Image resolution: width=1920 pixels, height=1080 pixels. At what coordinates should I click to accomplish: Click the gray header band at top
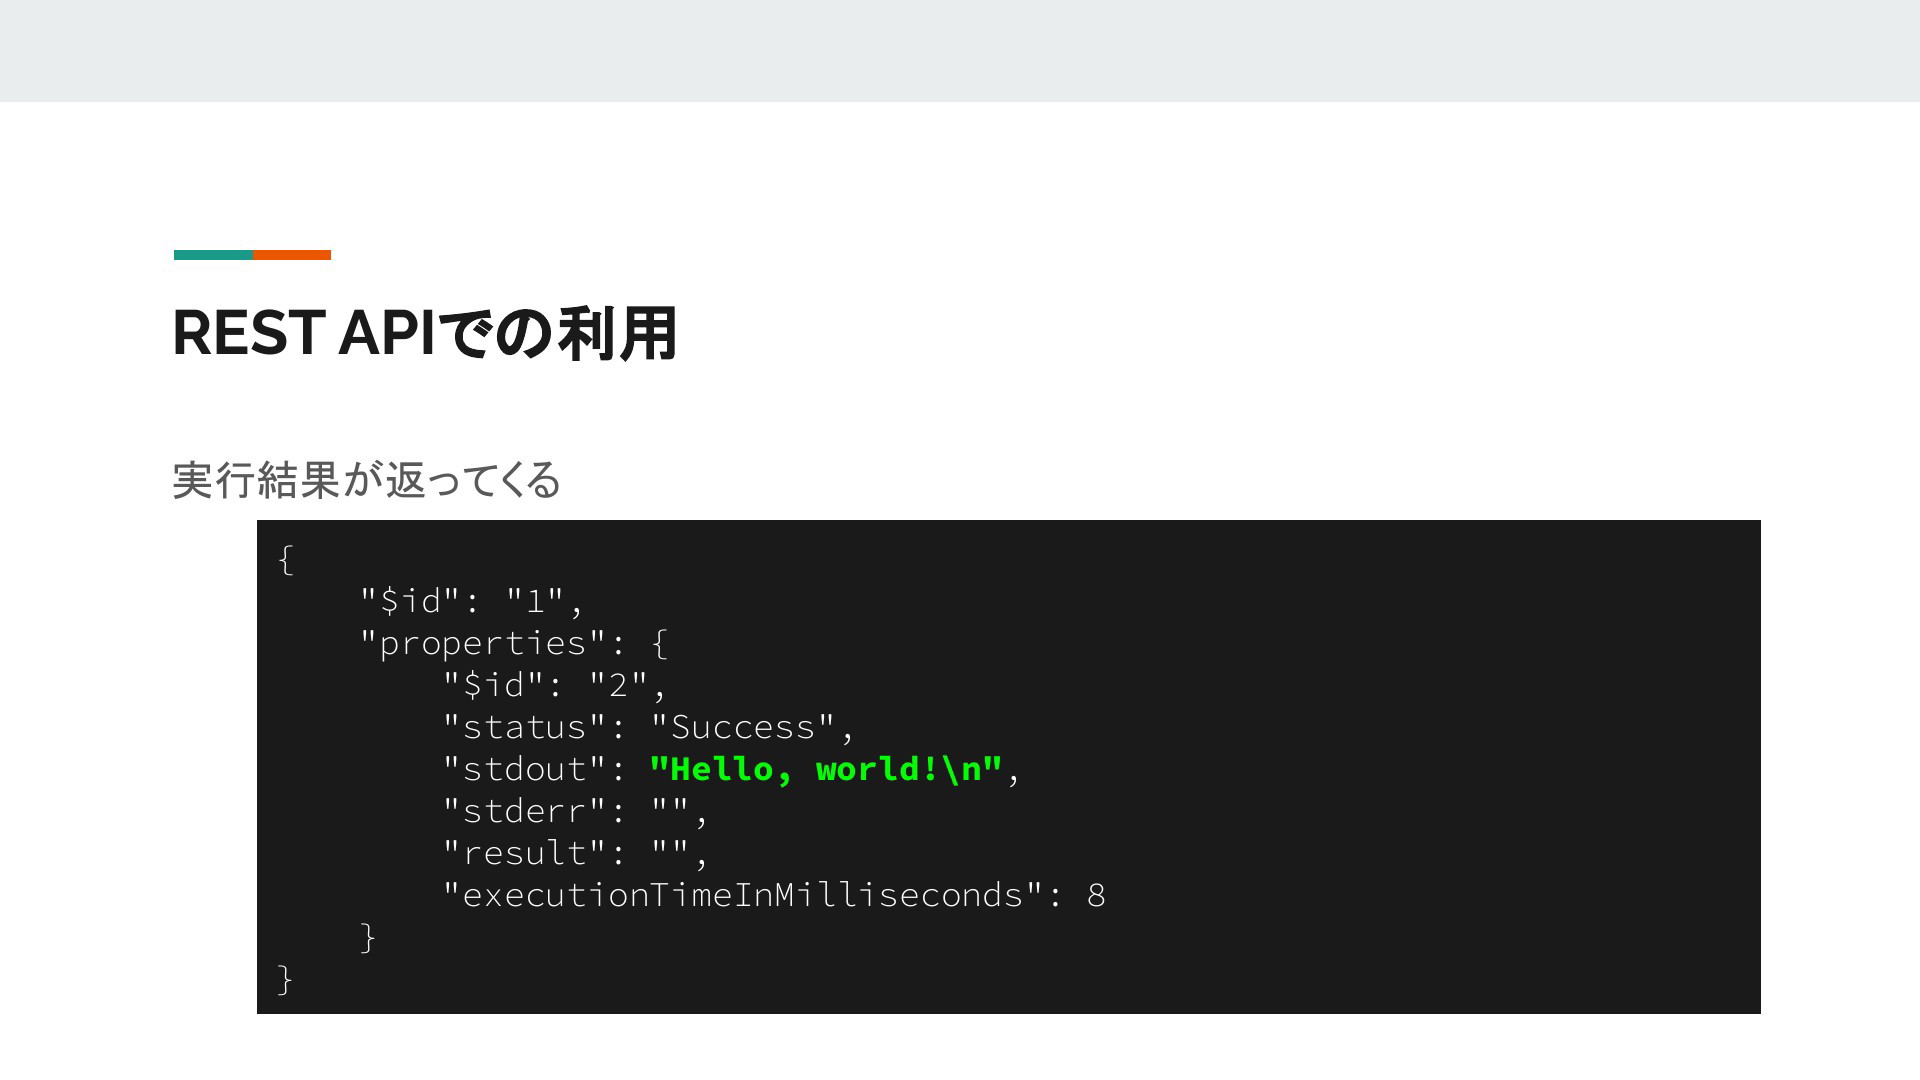tap(960, 50)
